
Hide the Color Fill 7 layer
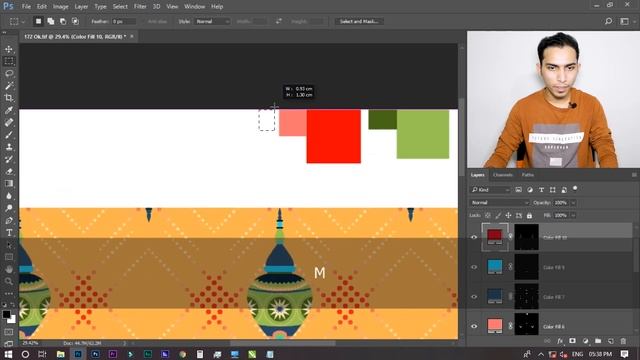pos(474,297)
